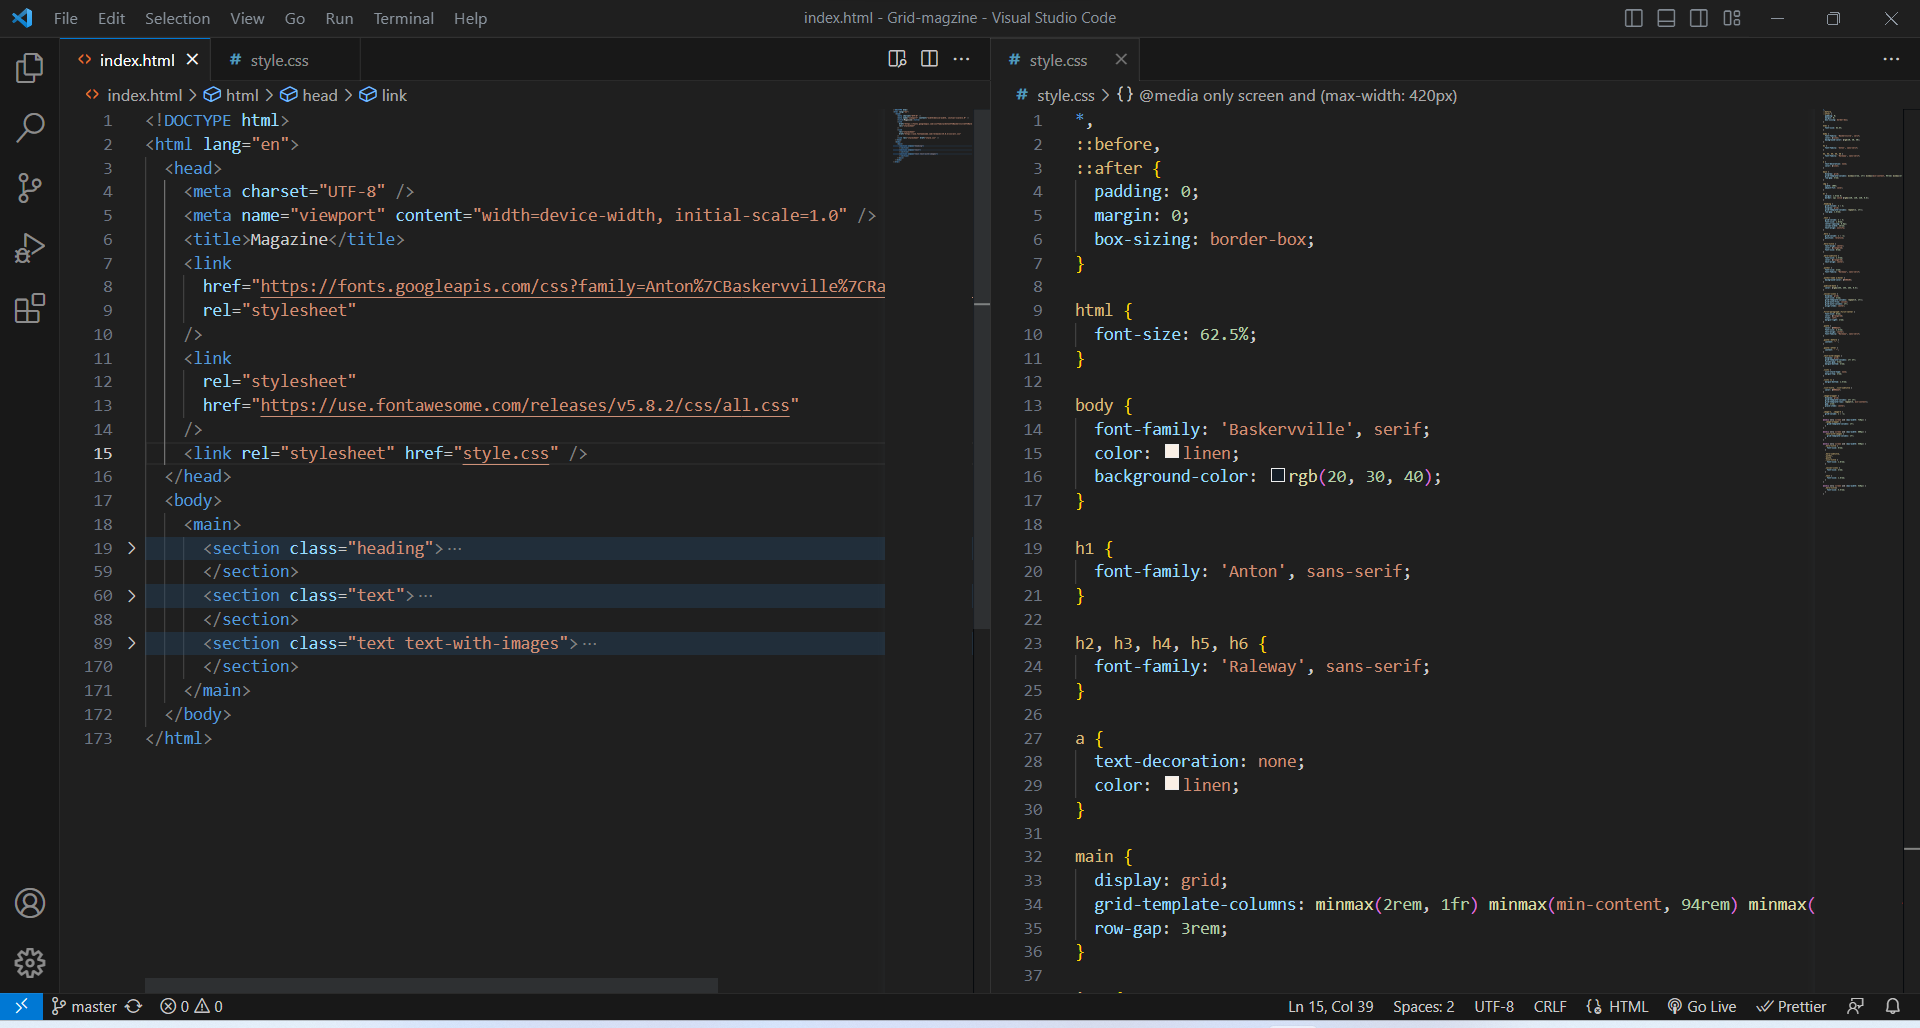The height and width of the screenshot is (1028, 1920).
Task: Expand the folded heading section on line 19
Action: pyautogui.click(x=131, y=548)
